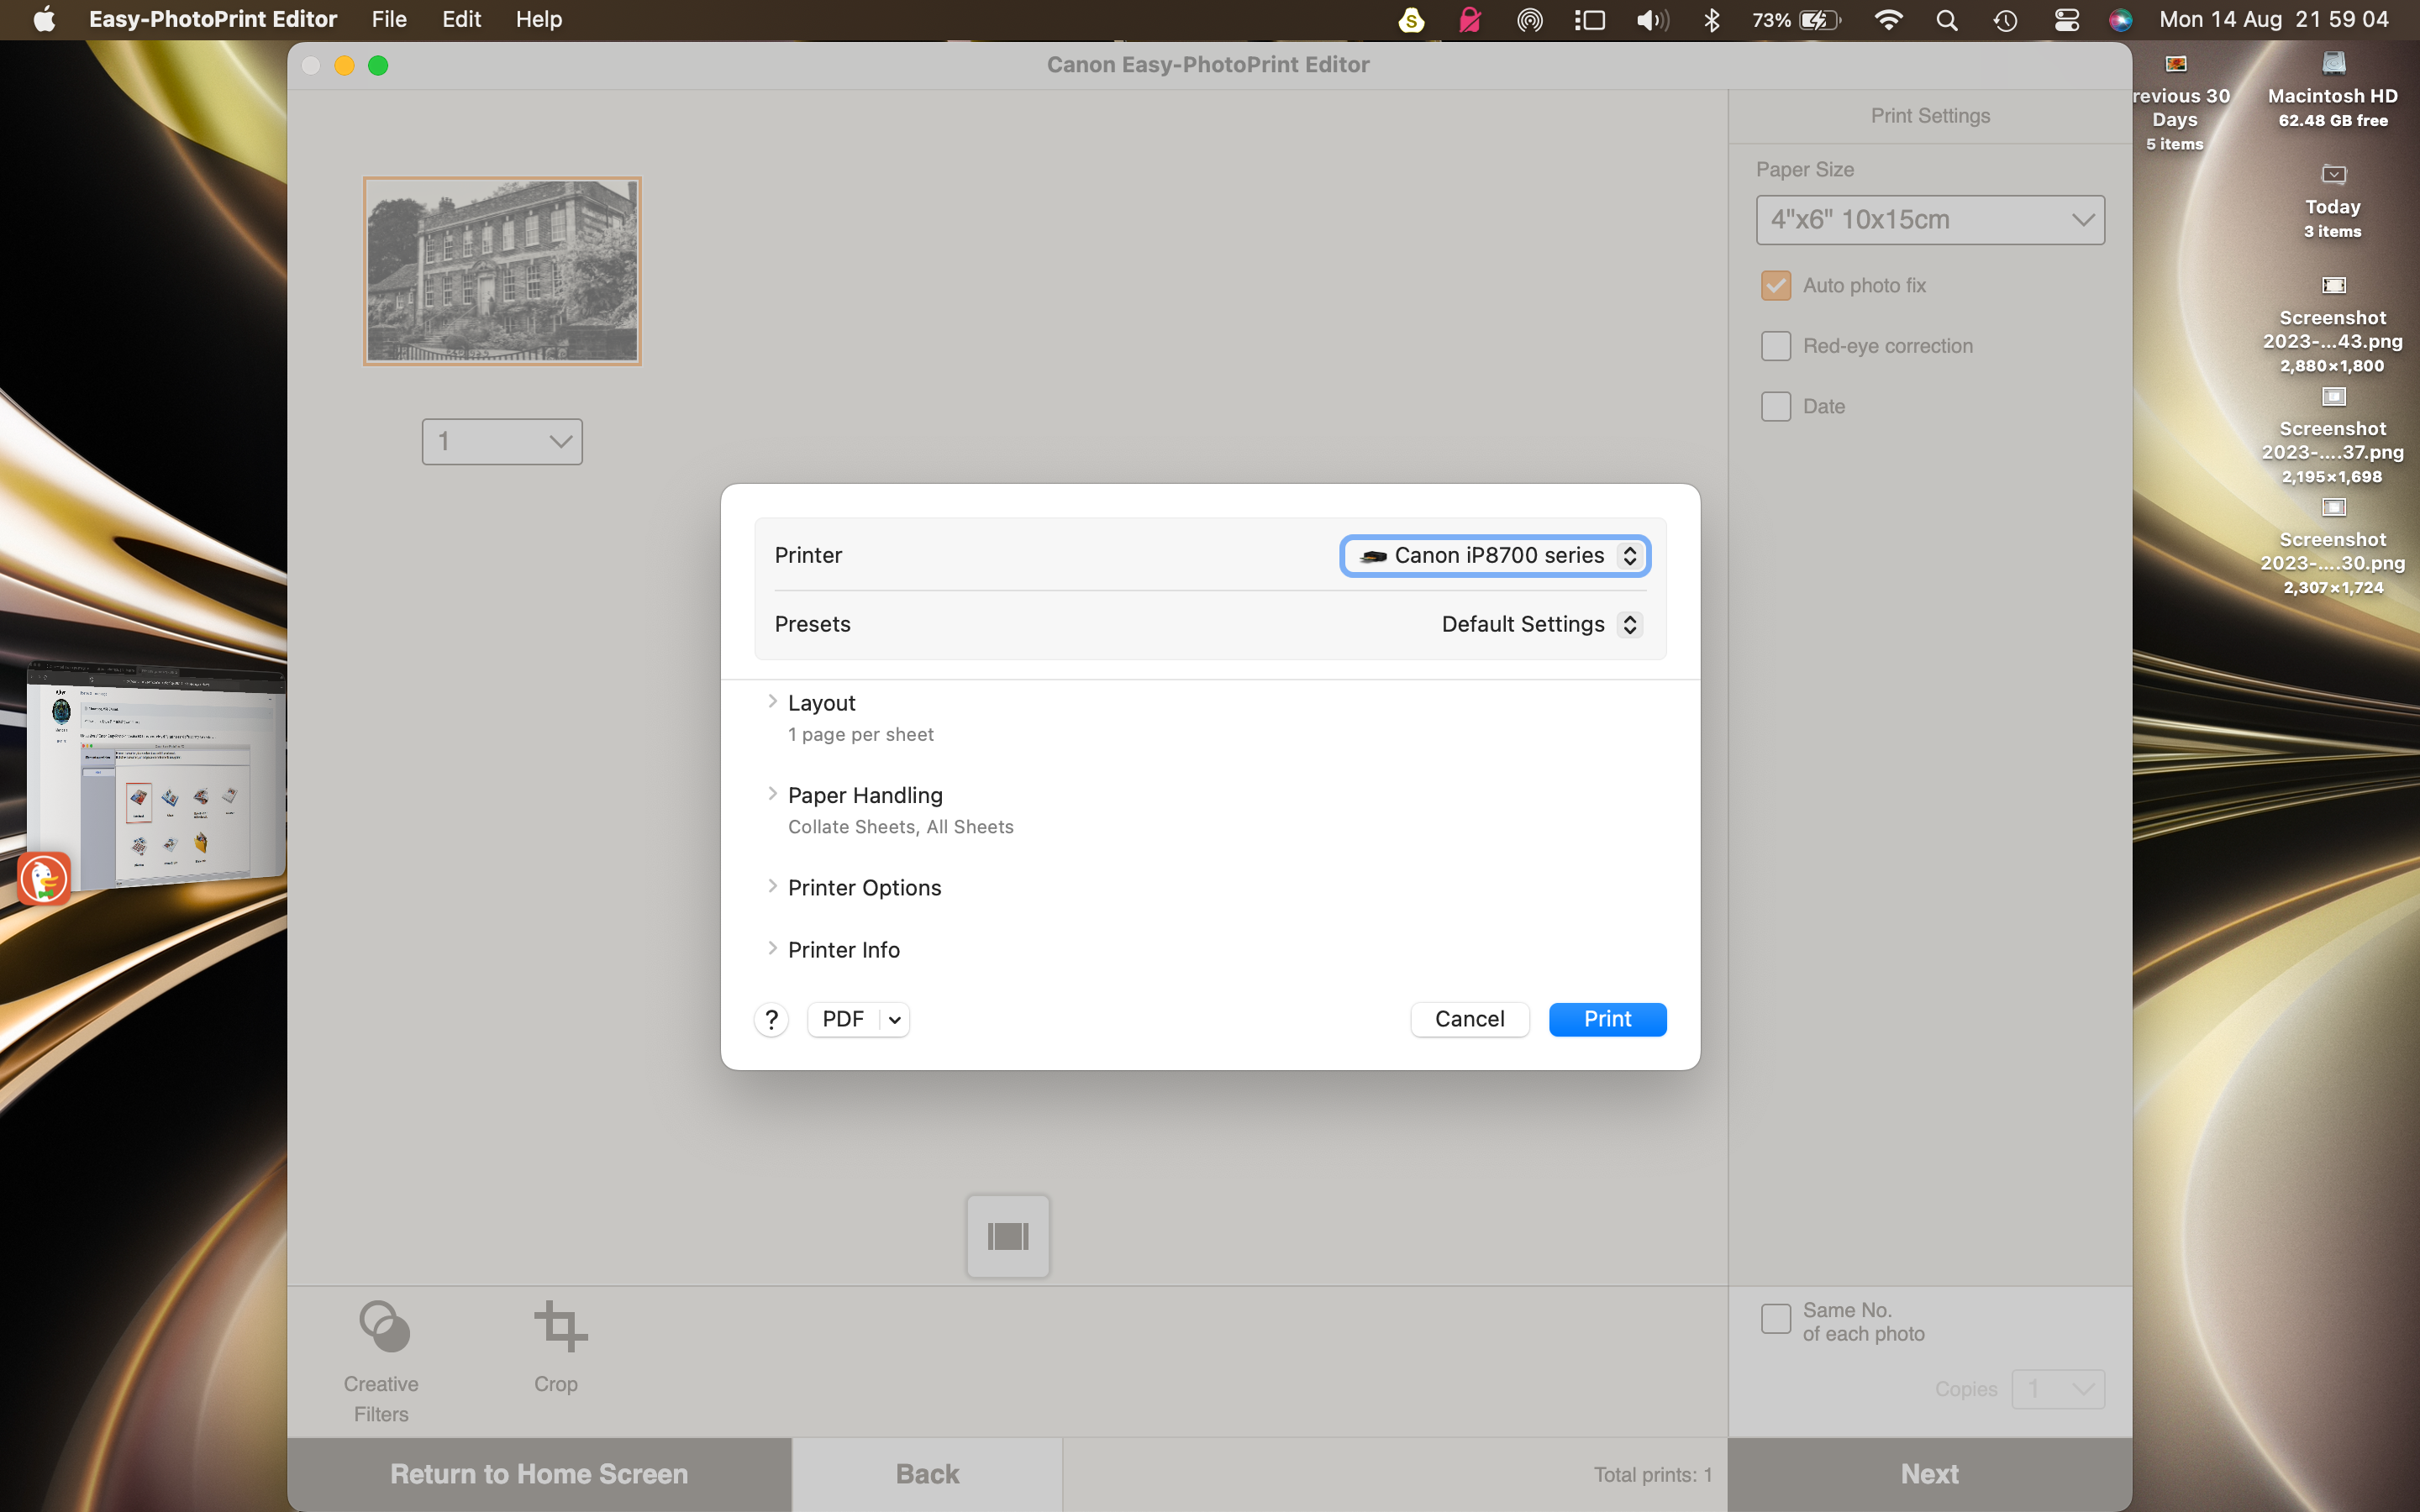The image size is (2420, 1512).
Task: Click the help question mark button
Action: click(771, 1019)
